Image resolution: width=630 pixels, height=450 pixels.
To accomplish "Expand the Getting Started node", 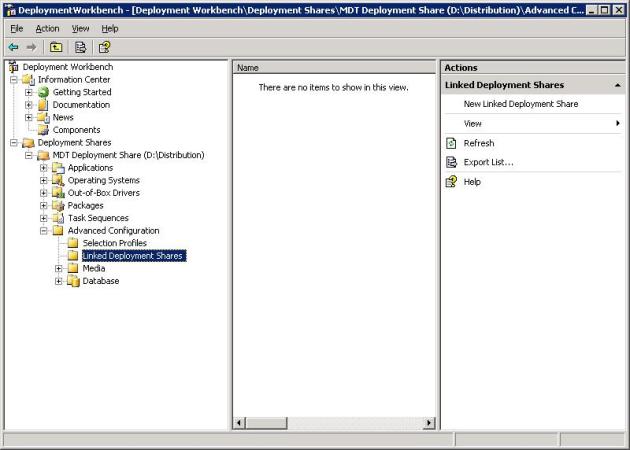I will tap(29, 92).
